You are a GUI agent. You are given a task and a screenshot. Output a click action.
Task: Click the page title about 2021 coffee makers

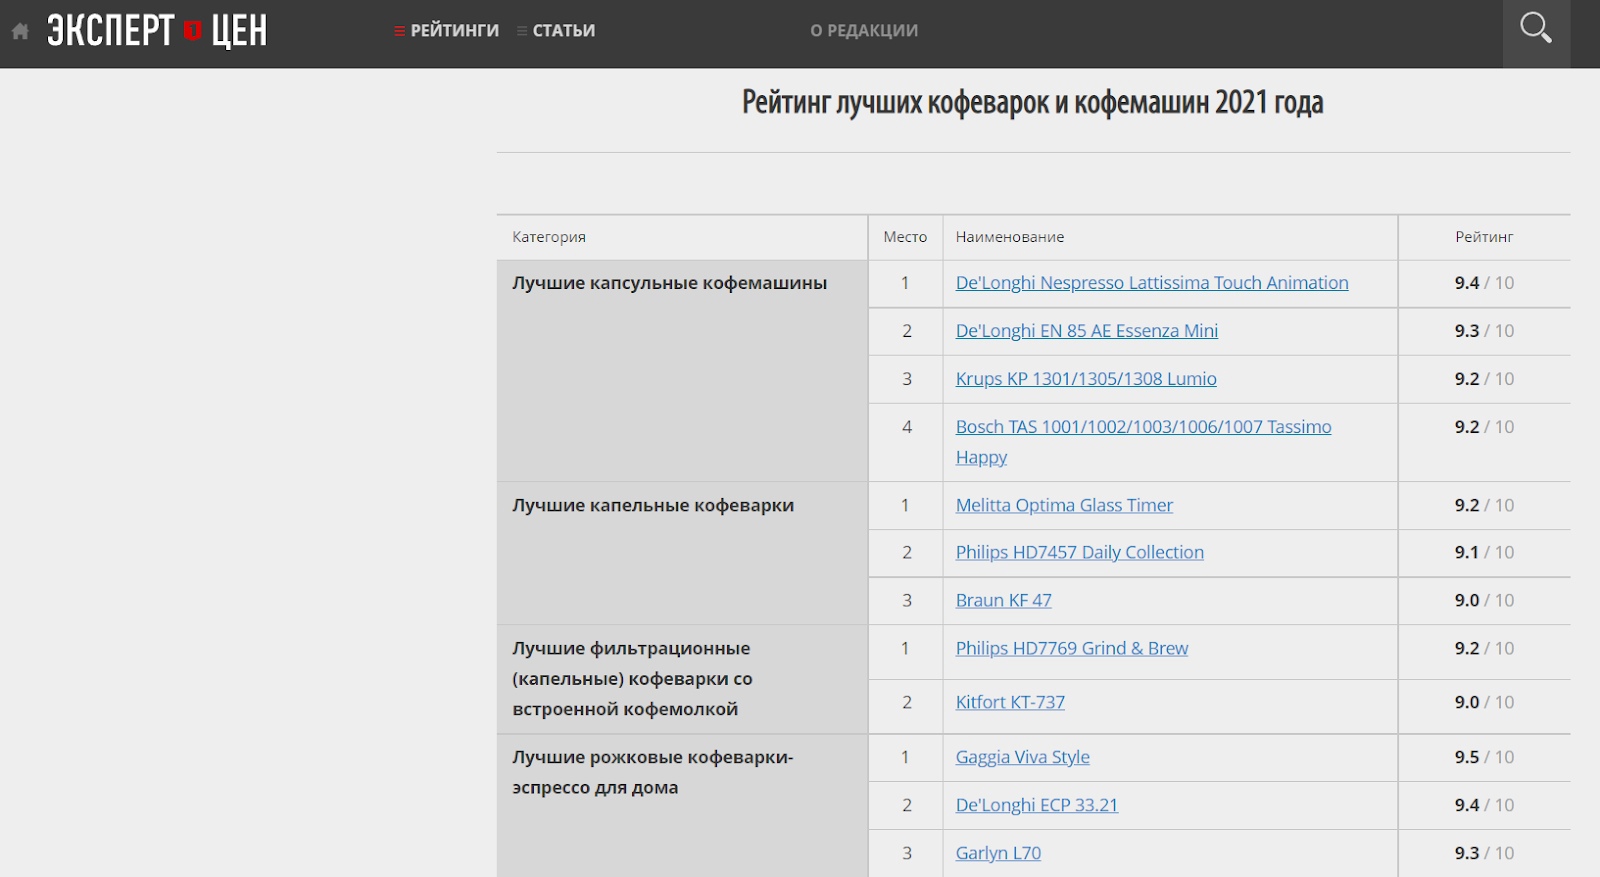[x=1032, y=102]
